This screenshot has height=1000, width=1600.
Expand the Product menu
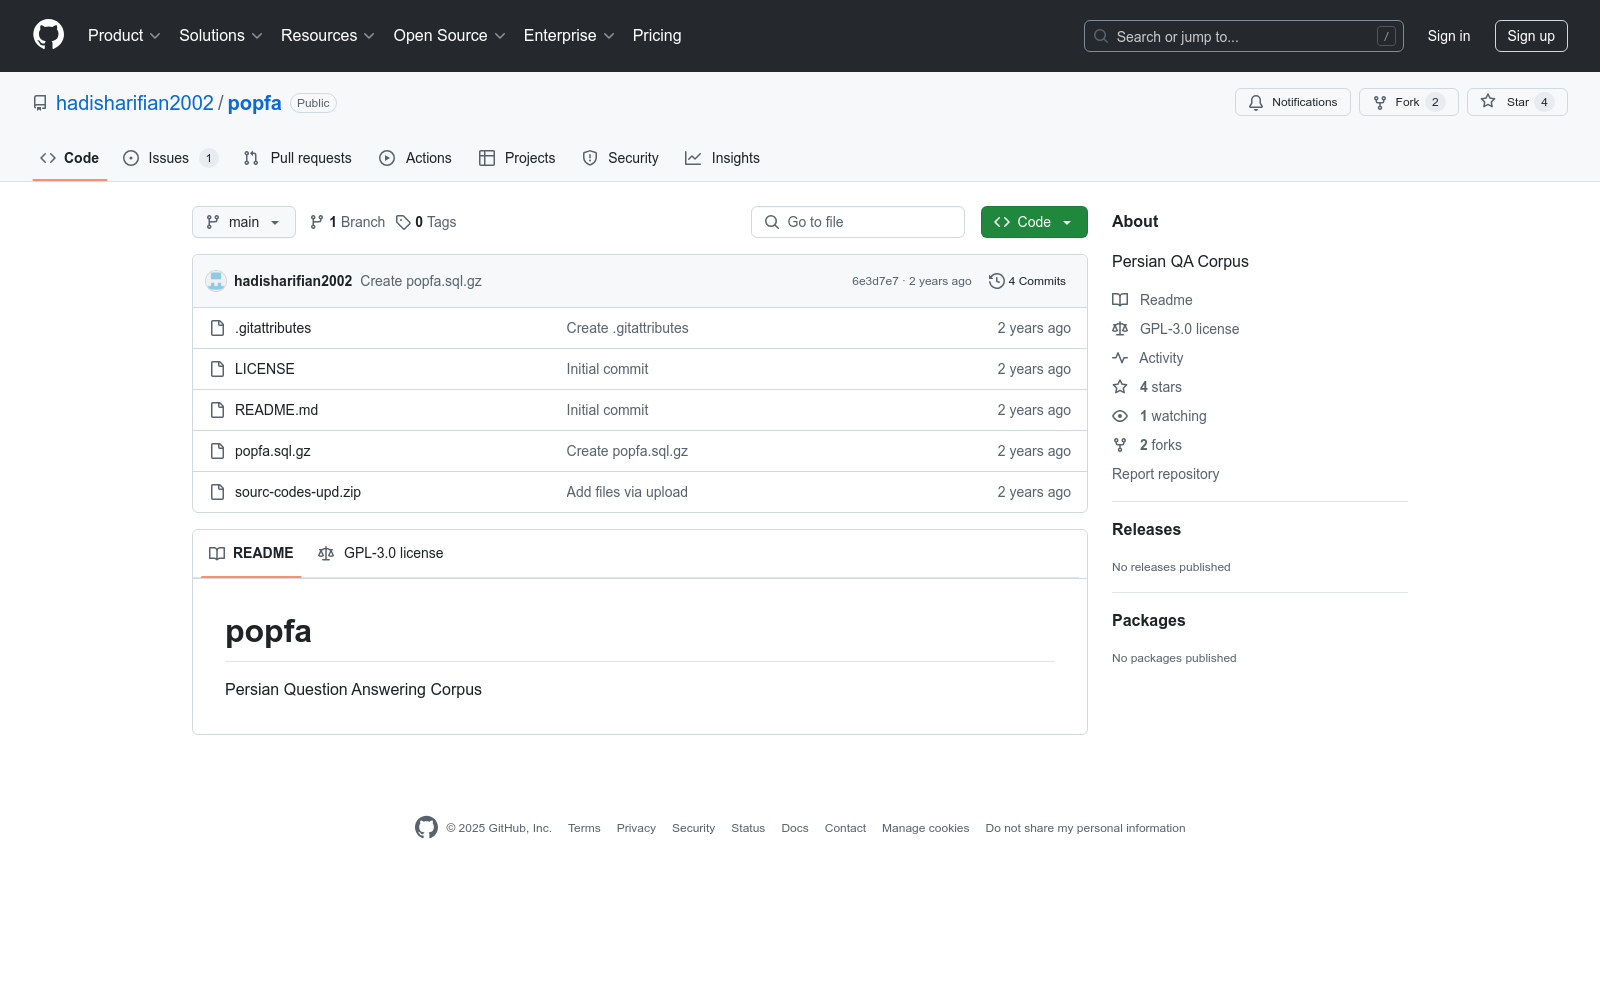124,36
